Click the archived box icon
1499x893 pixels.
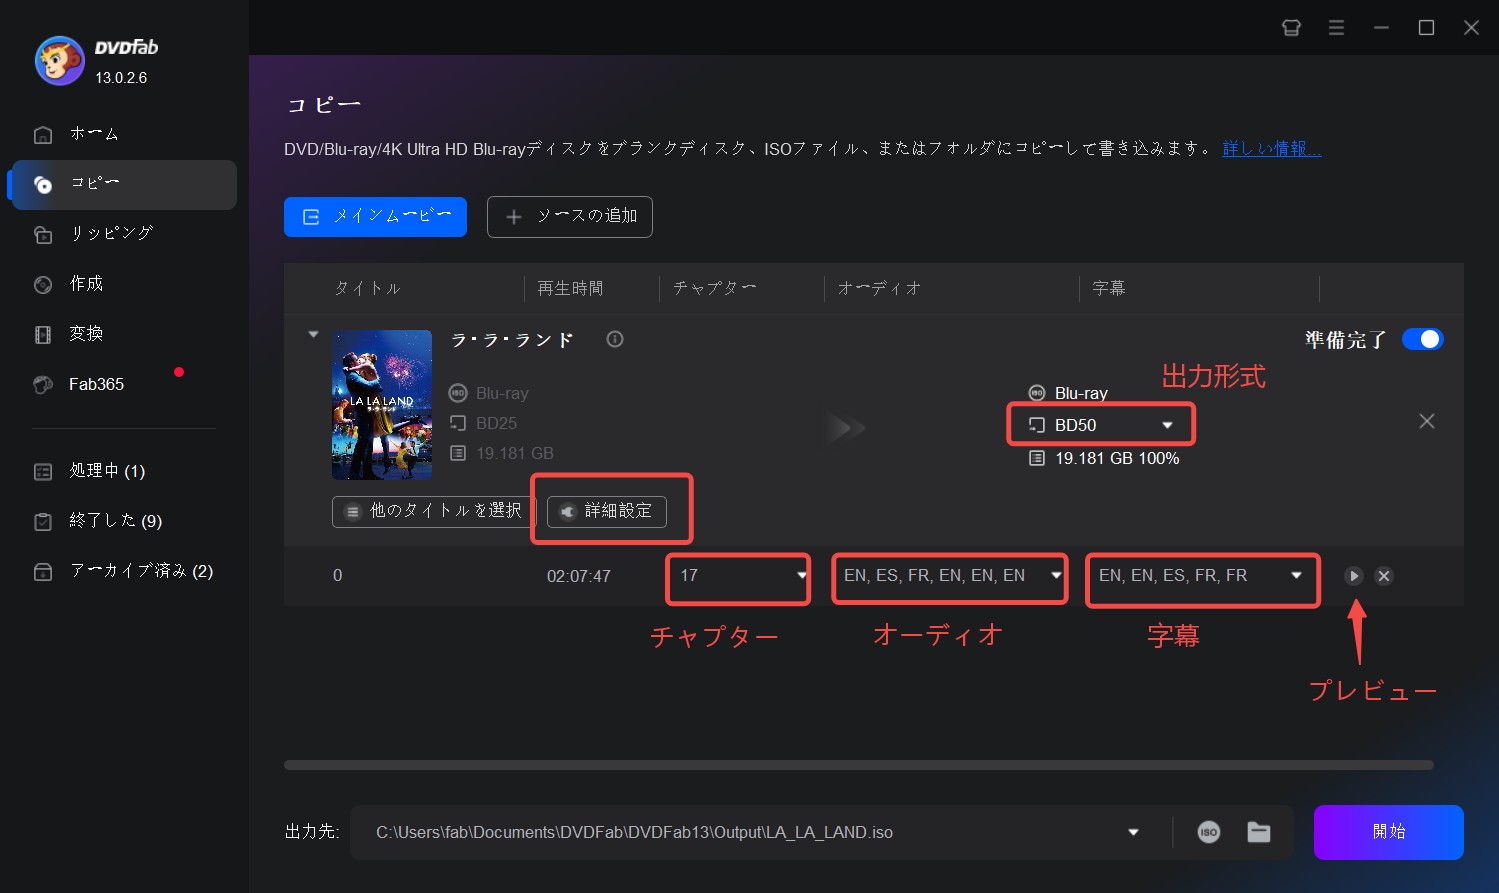[x=43, y=572]
